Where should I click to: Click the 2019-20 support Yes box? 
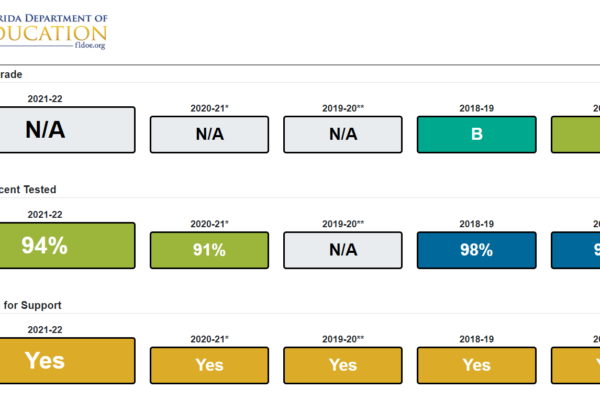click(343, 365)
